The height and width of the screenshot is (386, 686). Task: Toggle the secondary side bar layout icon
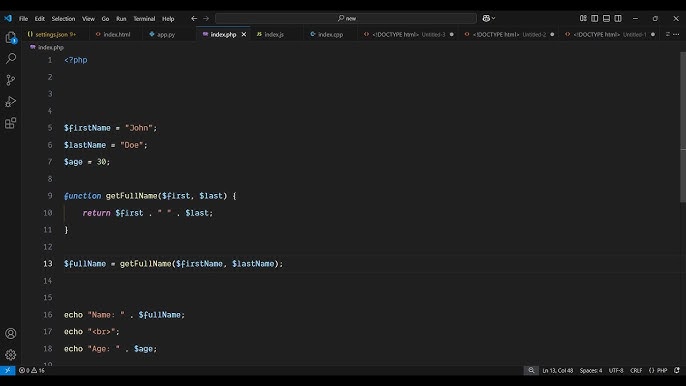tap(618, 18)
